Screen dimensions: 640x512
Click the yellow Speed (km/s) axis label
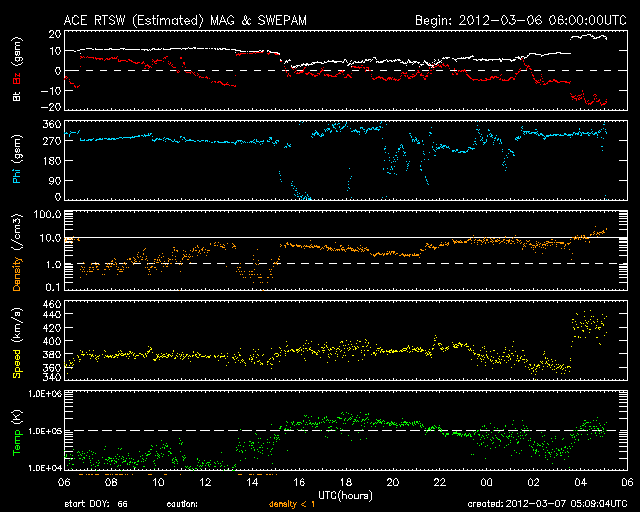17,343
